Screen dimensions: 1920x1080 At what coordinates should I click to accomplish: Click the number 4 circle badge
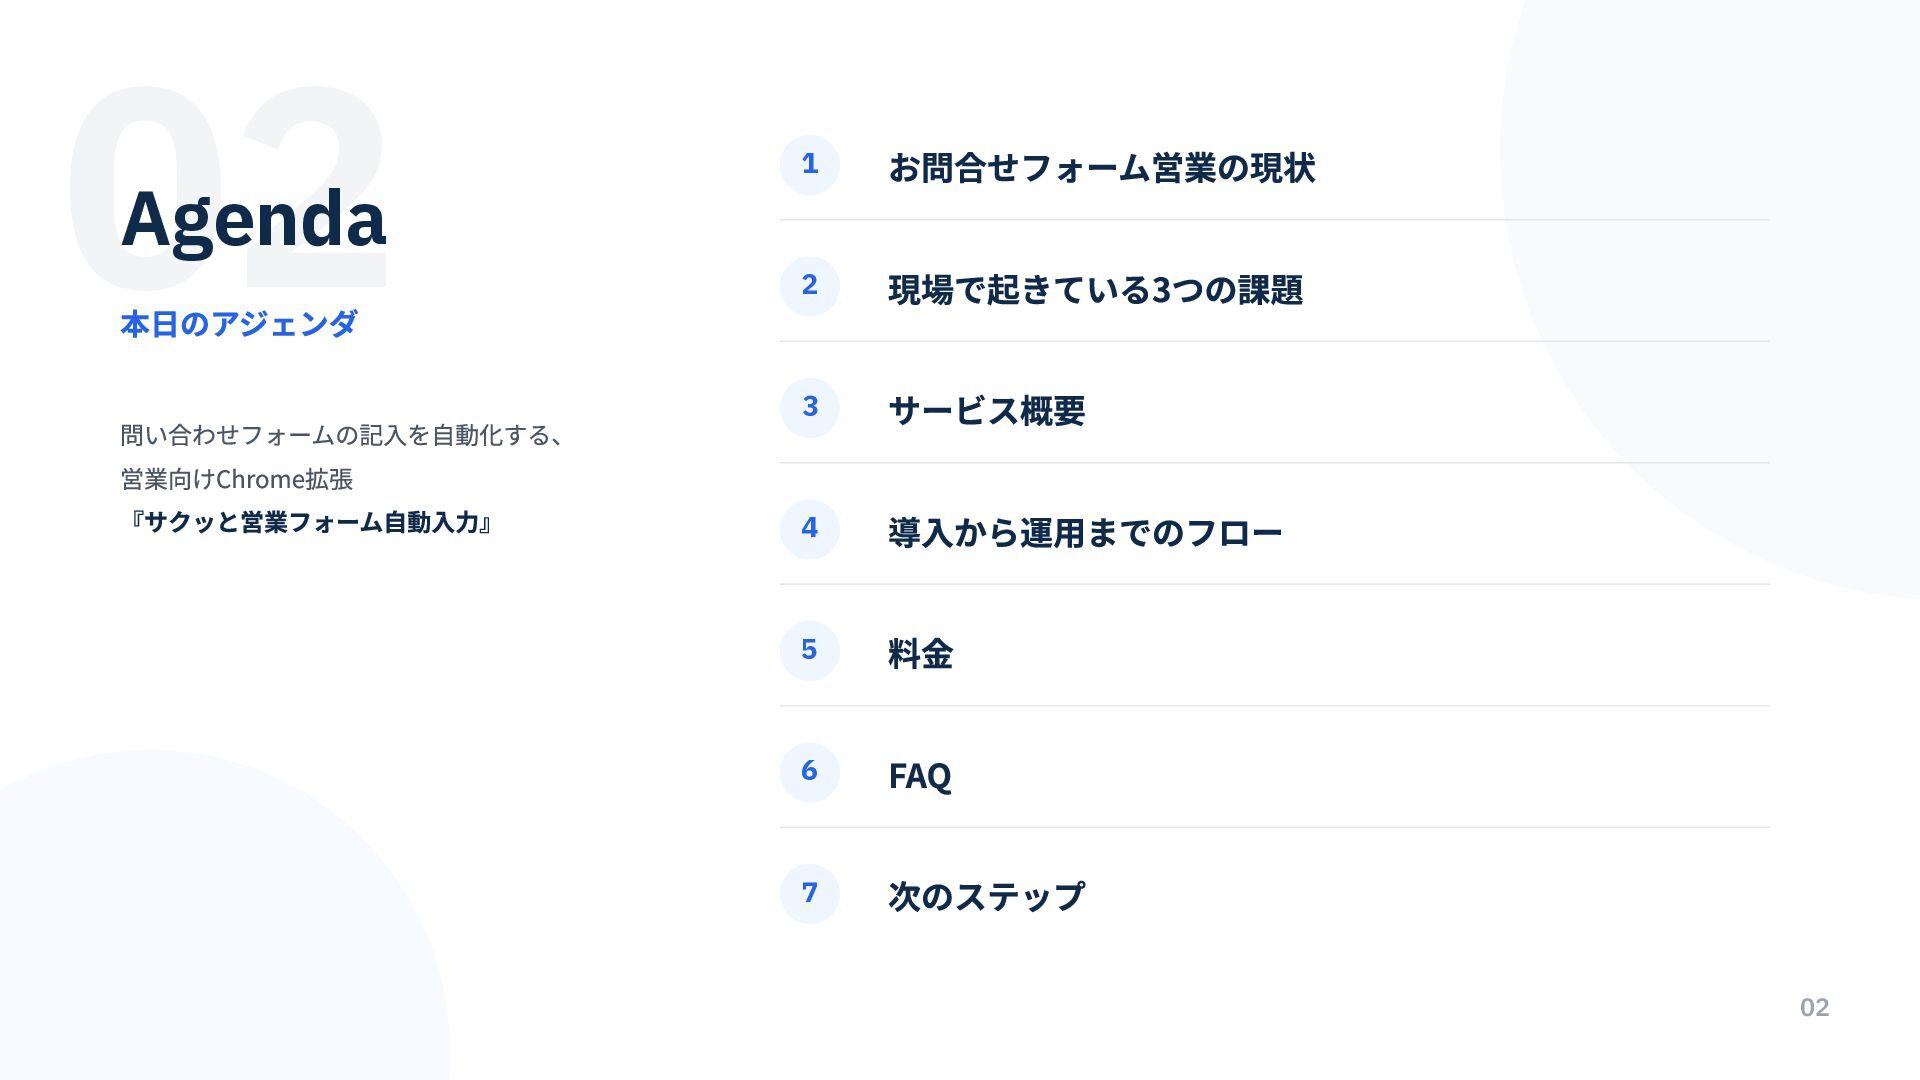coord(809,529)
